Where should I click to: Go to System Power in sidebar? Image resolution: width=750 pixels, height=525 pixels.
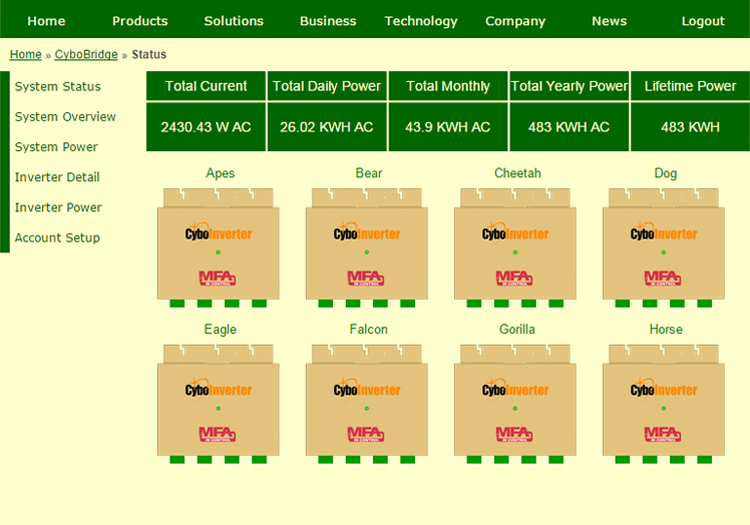pyautogui.click(x=56, y=147)
